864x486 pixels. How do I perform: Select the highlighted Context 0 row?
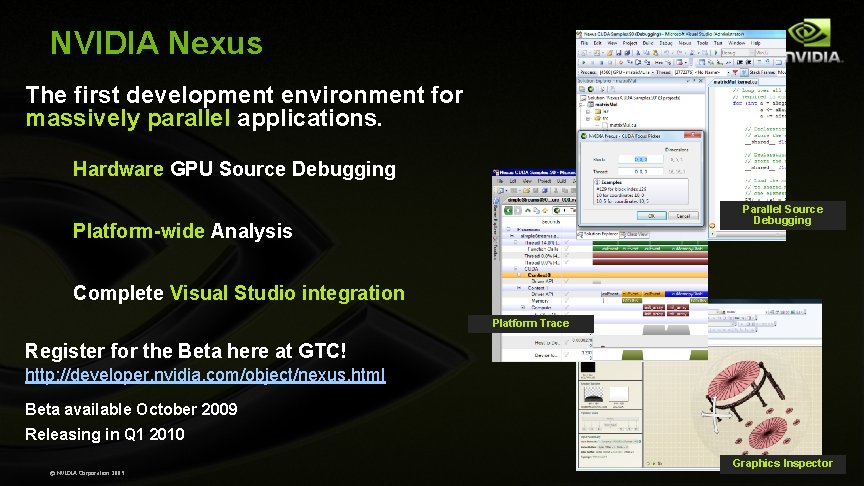click(x=604, y=275)
